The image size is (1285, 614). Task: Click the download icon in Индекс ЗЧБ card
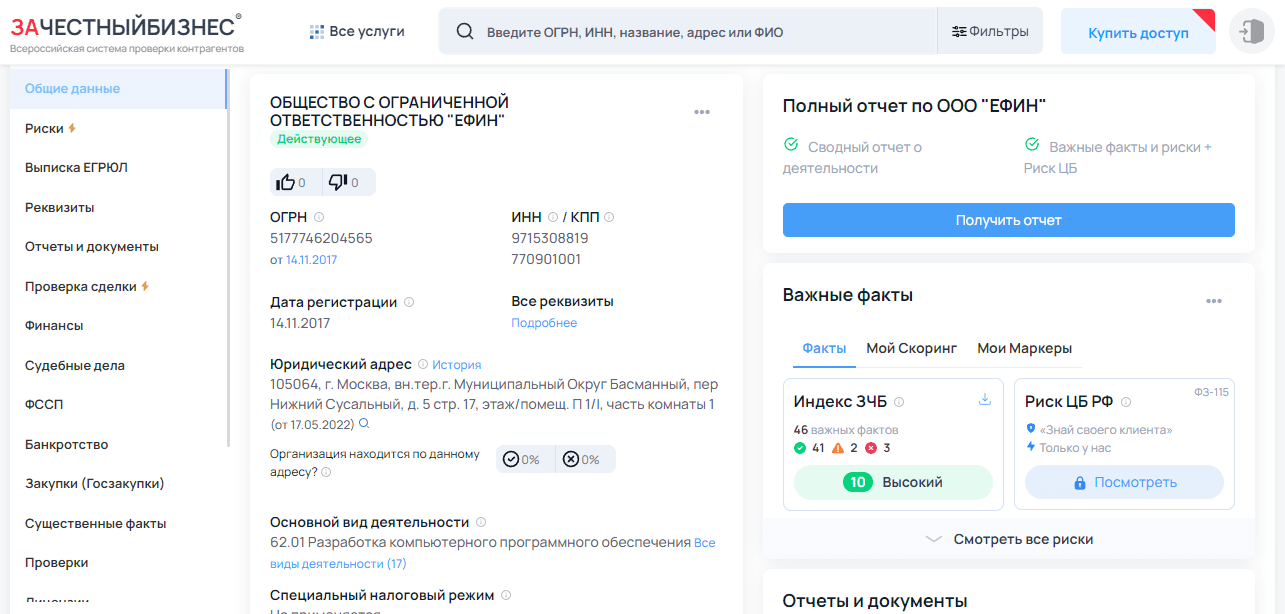pos(984,400)
